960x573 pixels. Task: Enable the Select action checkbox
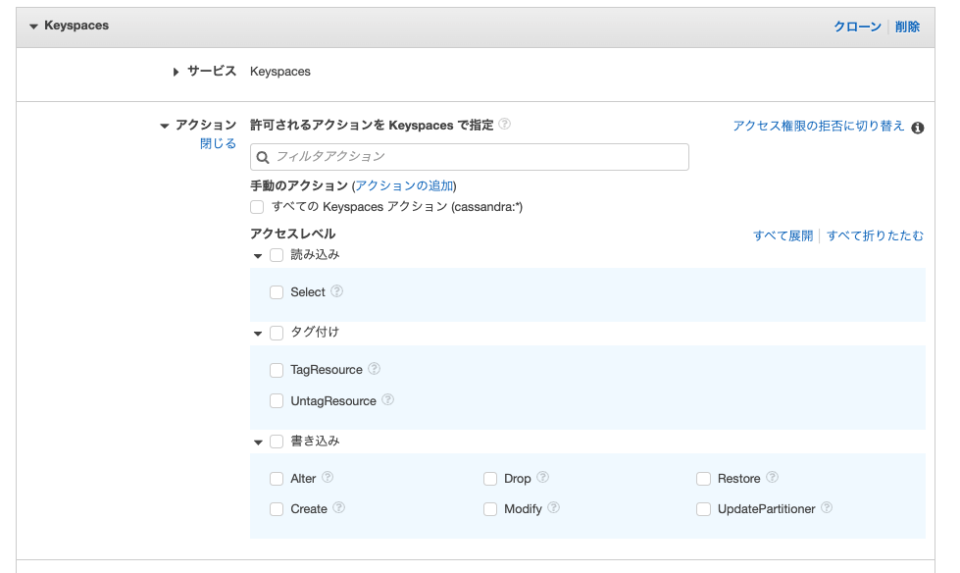(x=277, y=293)
